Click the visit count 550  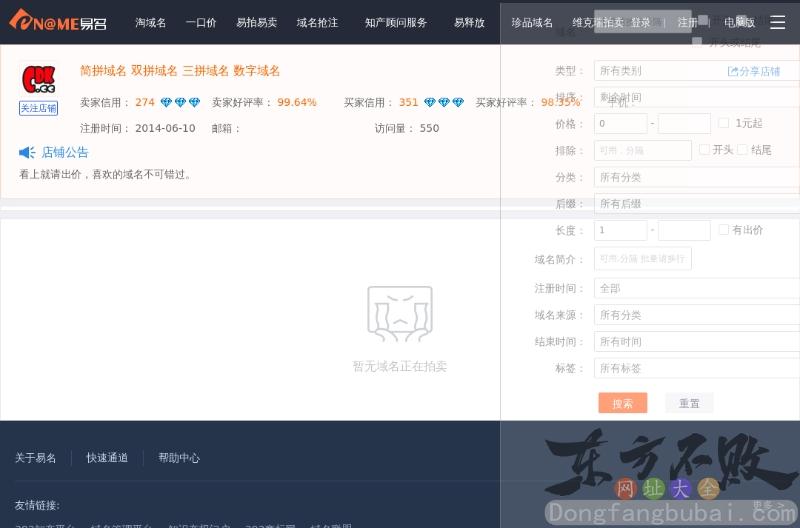[430, 128]
